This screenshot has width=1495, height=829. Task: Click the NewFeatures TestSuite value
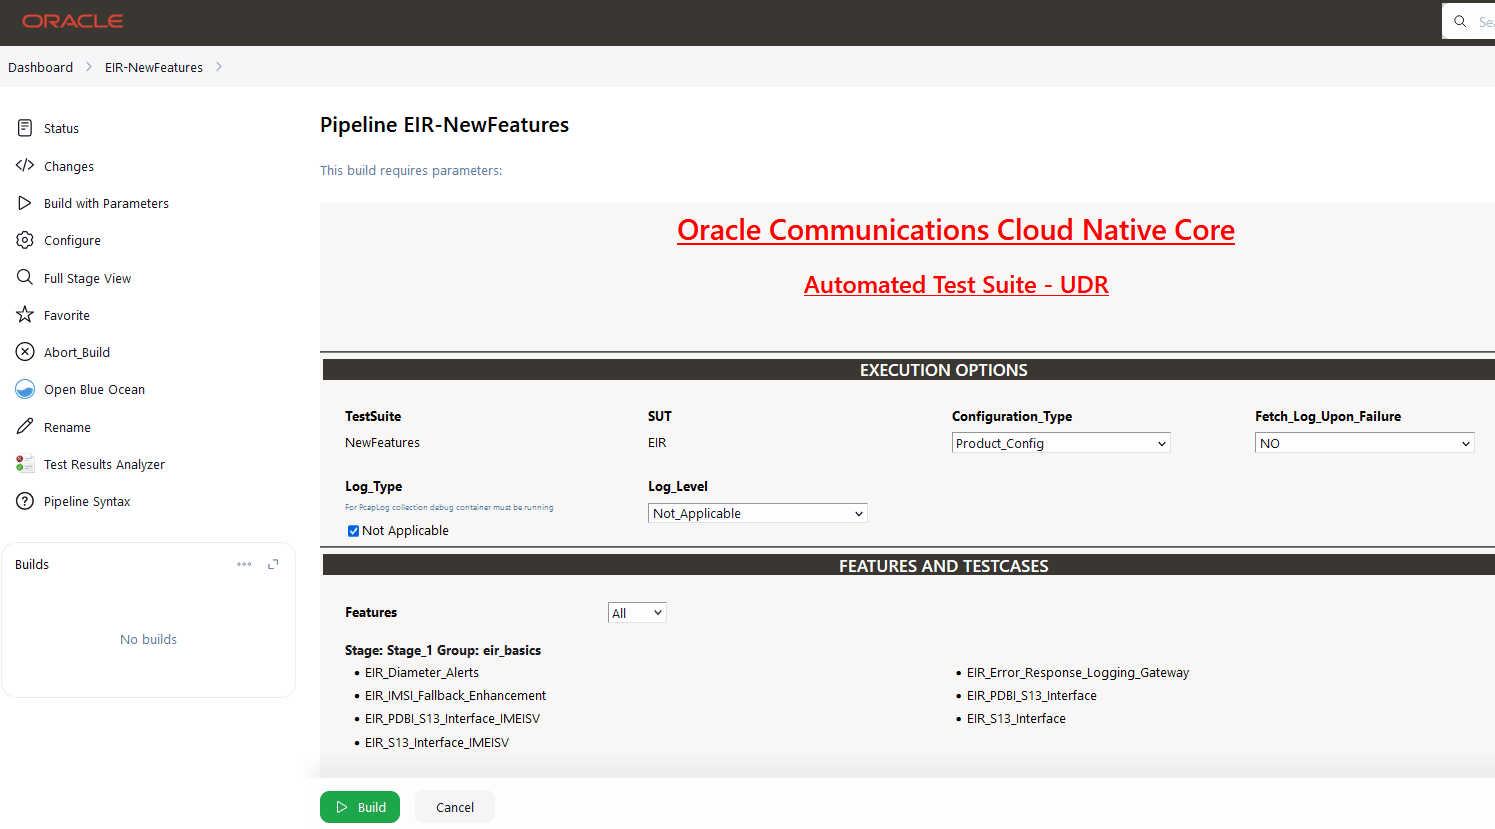382,443
